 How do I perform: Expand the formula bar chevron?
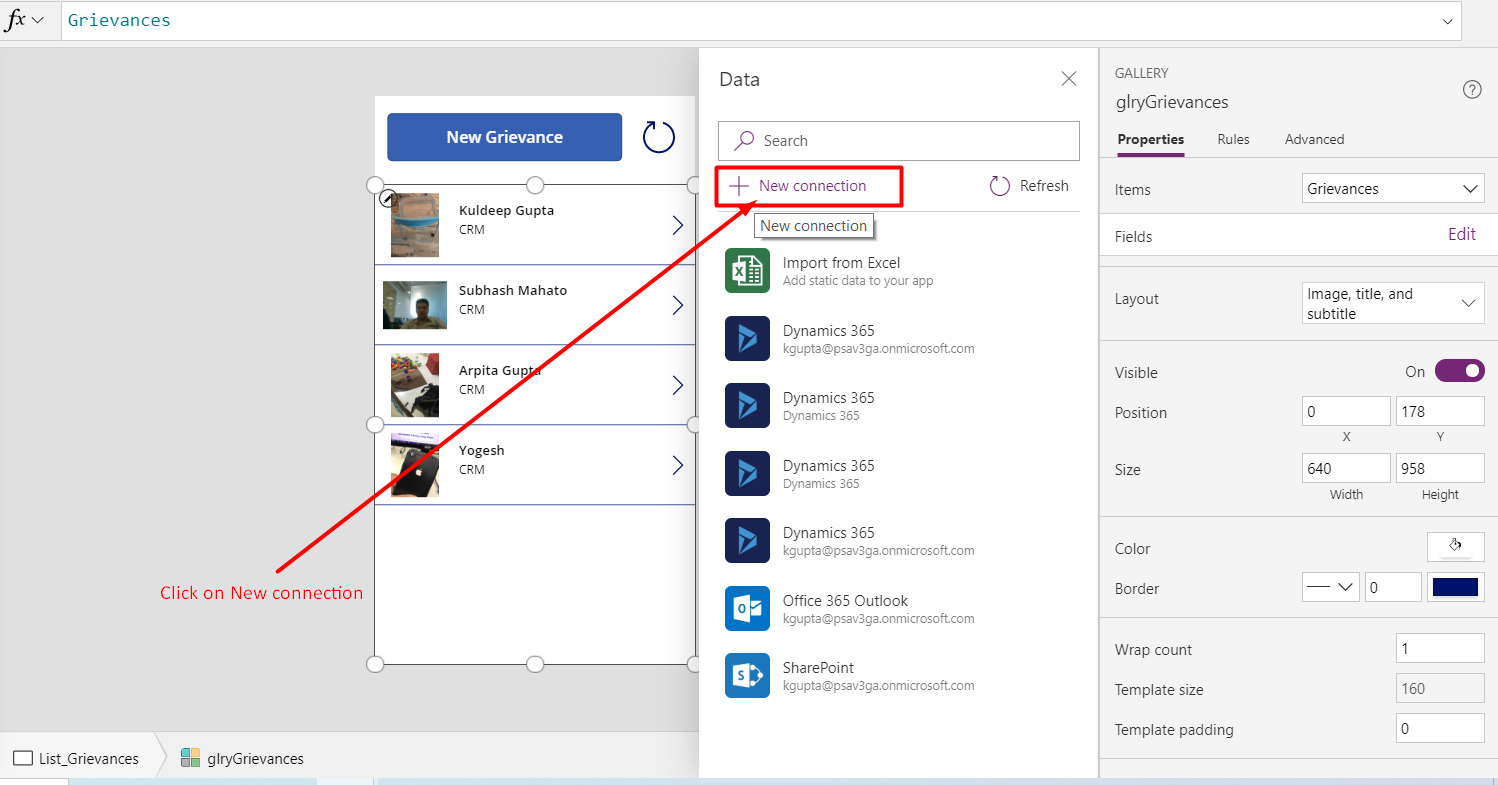point(1448,21)
